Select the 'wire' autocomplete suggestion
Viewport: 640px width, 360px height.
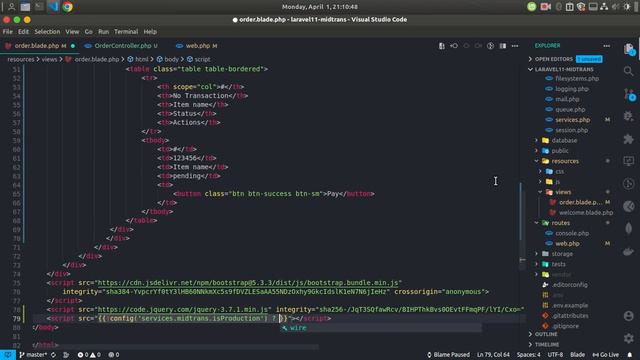(381, 328)
